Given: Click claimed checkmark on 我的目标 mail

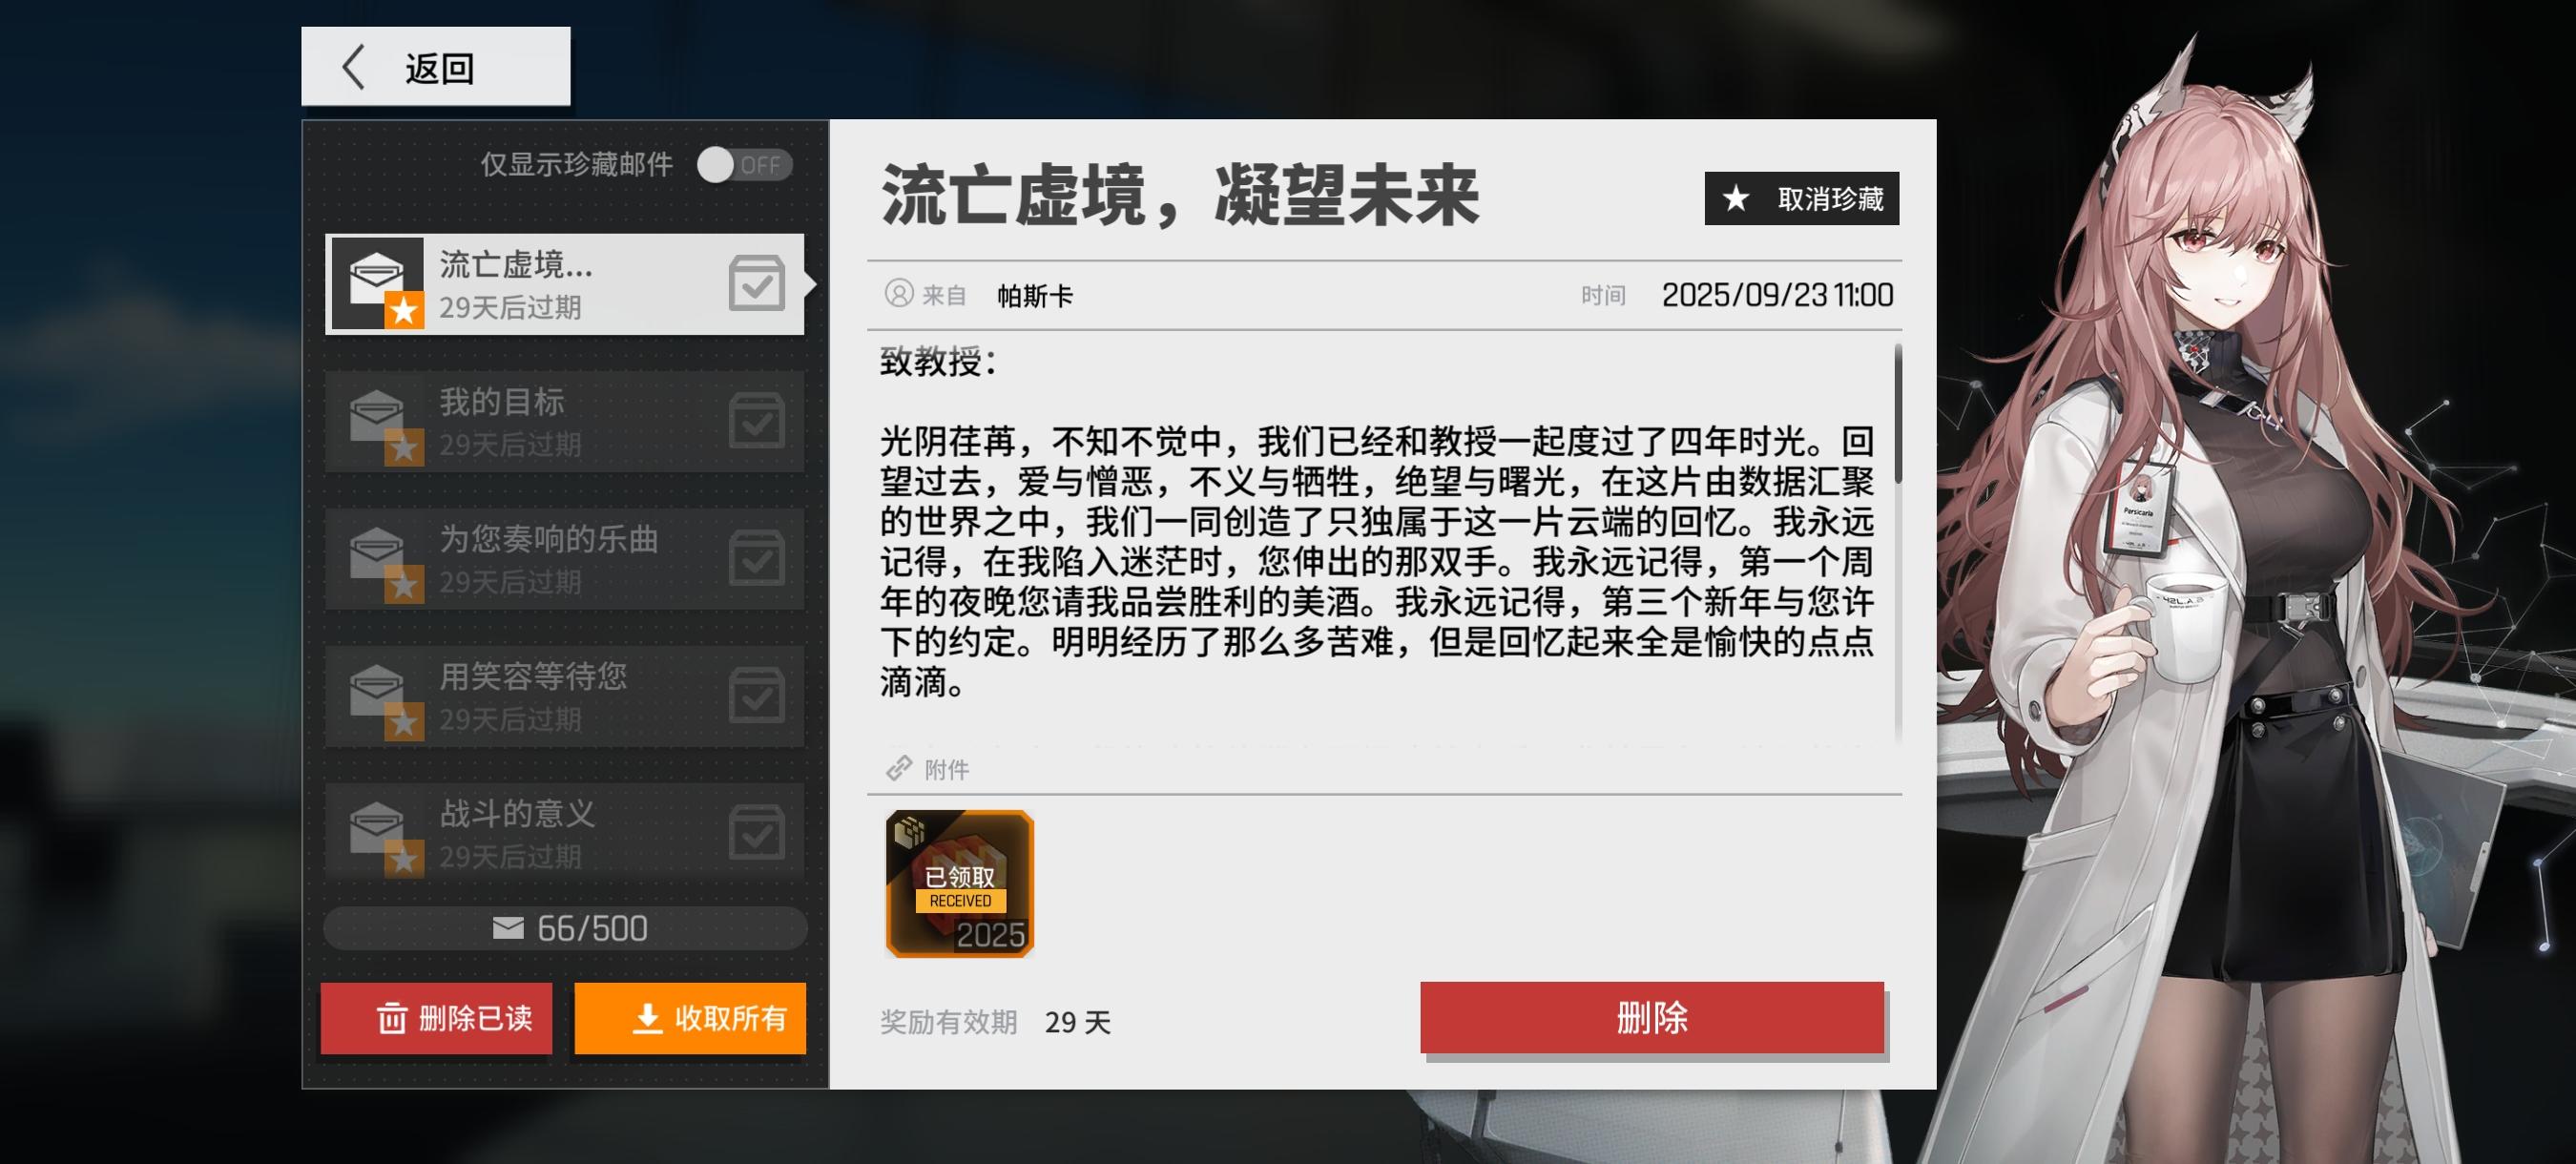Looking at the screenshot, I should [757, 420].
